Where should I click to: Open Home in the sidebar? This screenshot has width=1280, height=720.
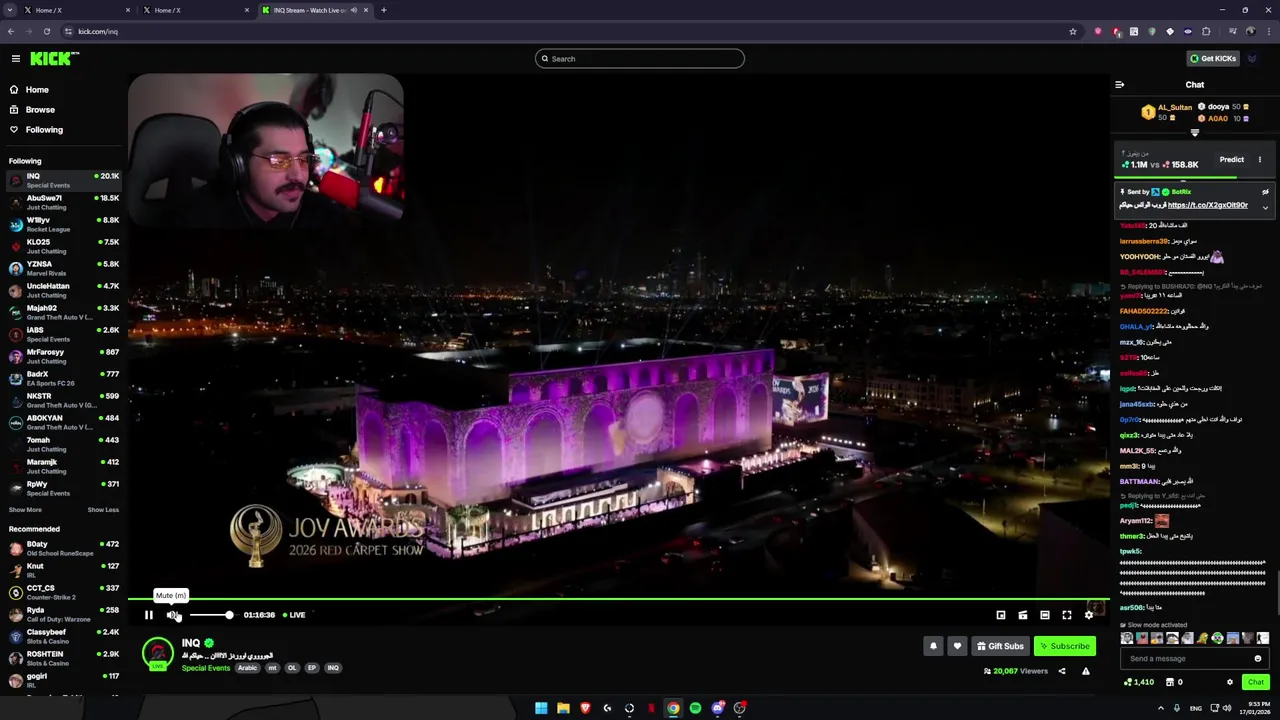pyautogui.click(x=37, y=90)
